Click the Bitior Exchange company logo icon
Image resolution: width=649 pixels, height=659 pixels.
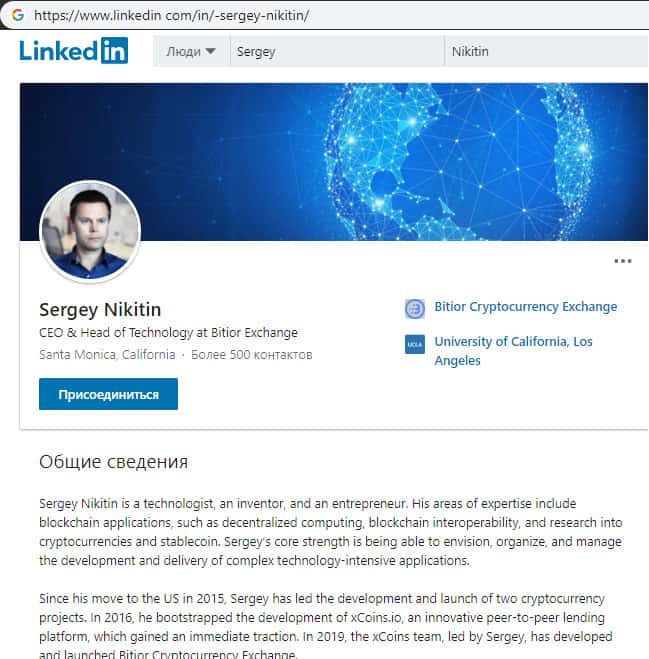click(415, 309)
